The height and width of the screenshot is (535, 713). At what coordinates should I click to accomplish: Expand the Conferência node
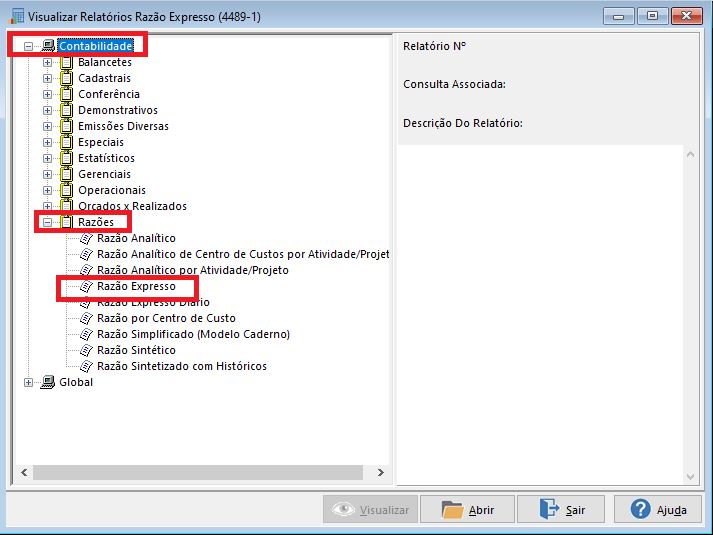47,94
